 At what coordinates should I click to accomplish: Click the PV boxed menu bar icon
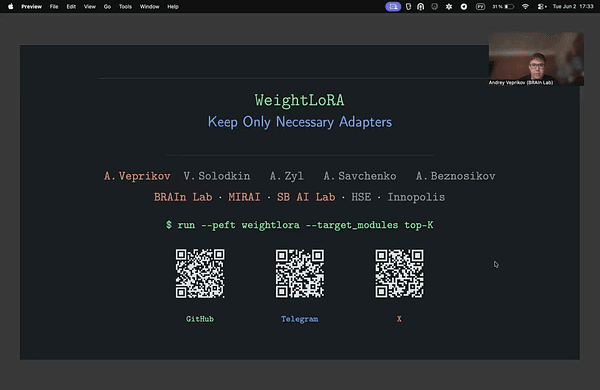pos(480,7)
